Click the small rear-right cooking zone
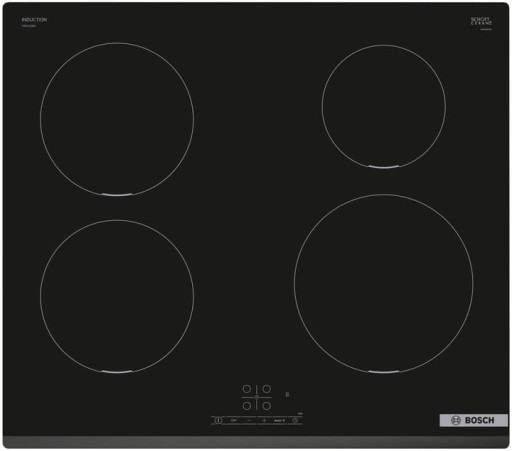512x451 pixels. tap(384, 106)
